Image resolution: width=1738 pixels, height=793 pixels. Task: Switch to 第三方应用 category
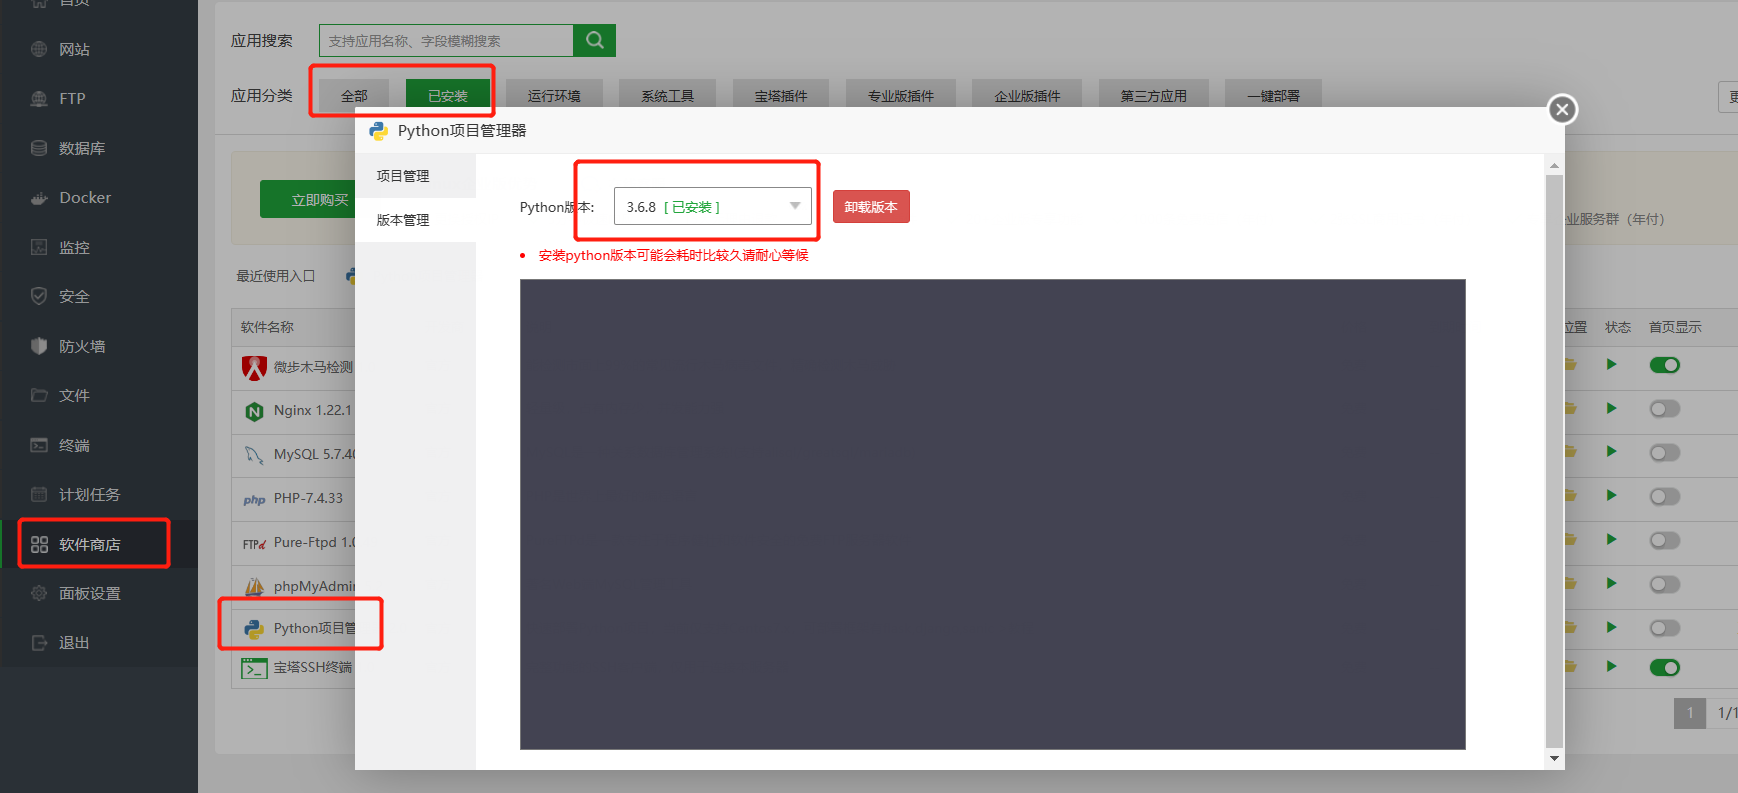tap(1154, 95)
